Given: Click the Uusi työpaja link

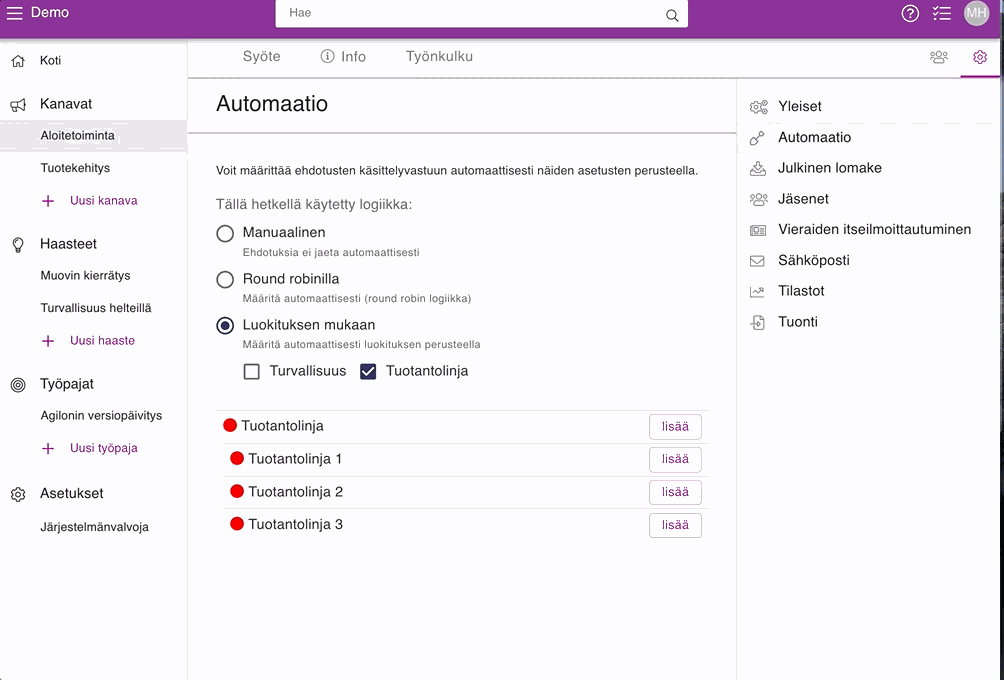Looking at the screenshot, I should point(104,448).
